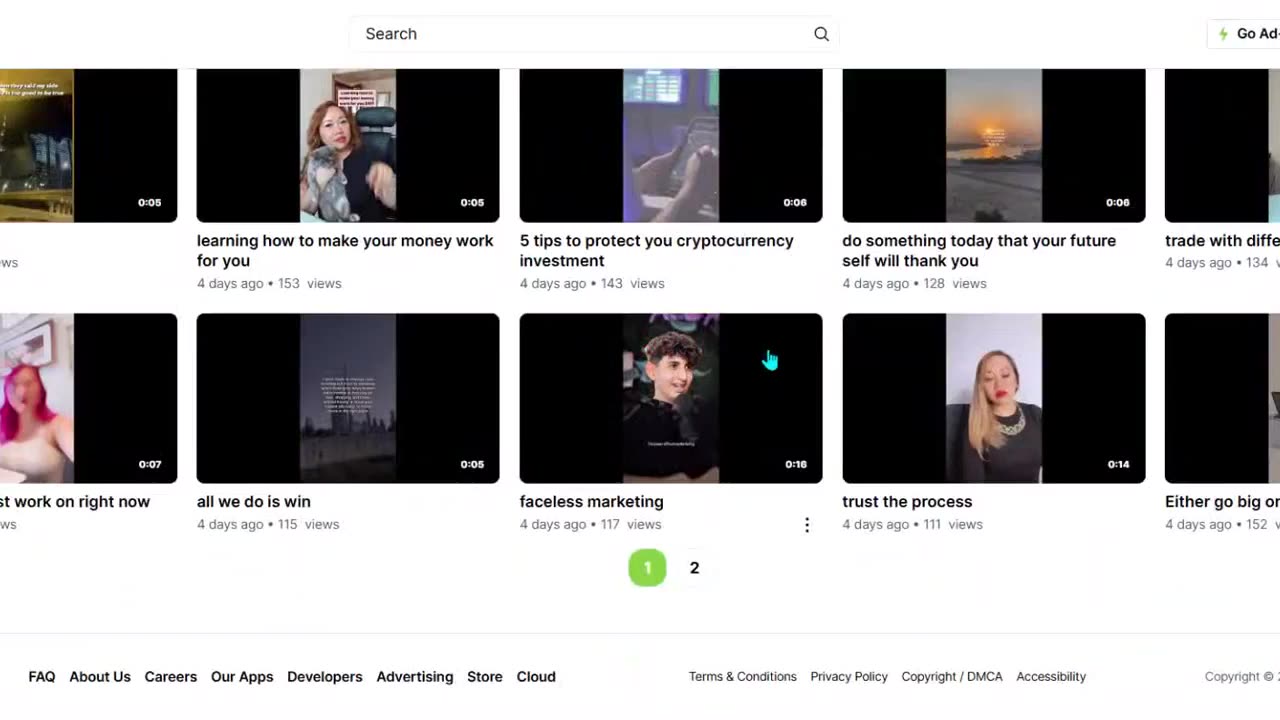Open Terms & Conditions link
The height and width of the screenshot is (720, 1280).
pyautogui.click(x=743, y=677)
